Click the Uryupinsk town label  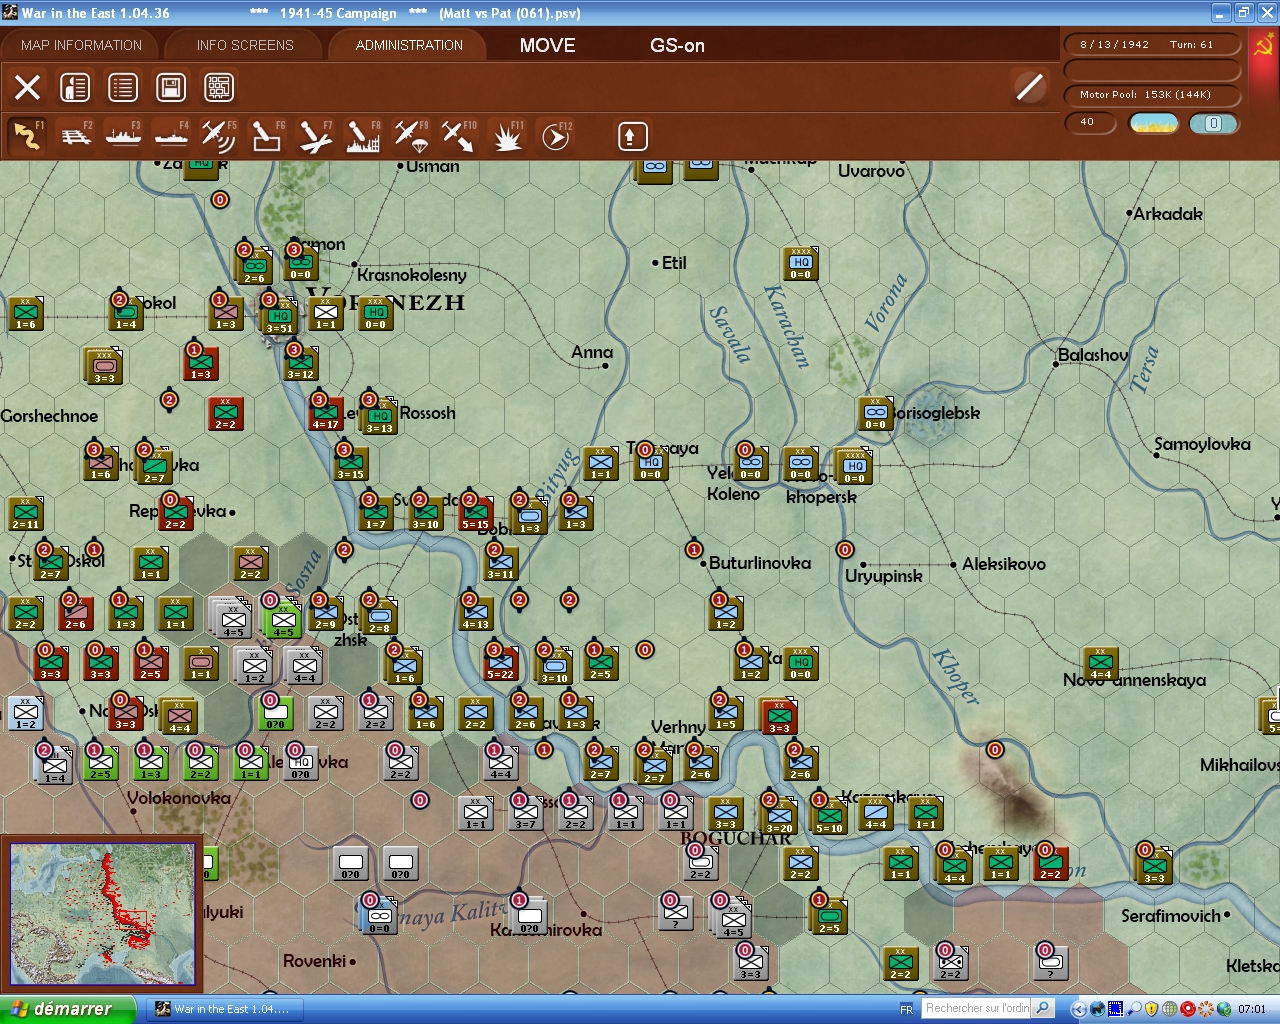[x=884, y=576]
